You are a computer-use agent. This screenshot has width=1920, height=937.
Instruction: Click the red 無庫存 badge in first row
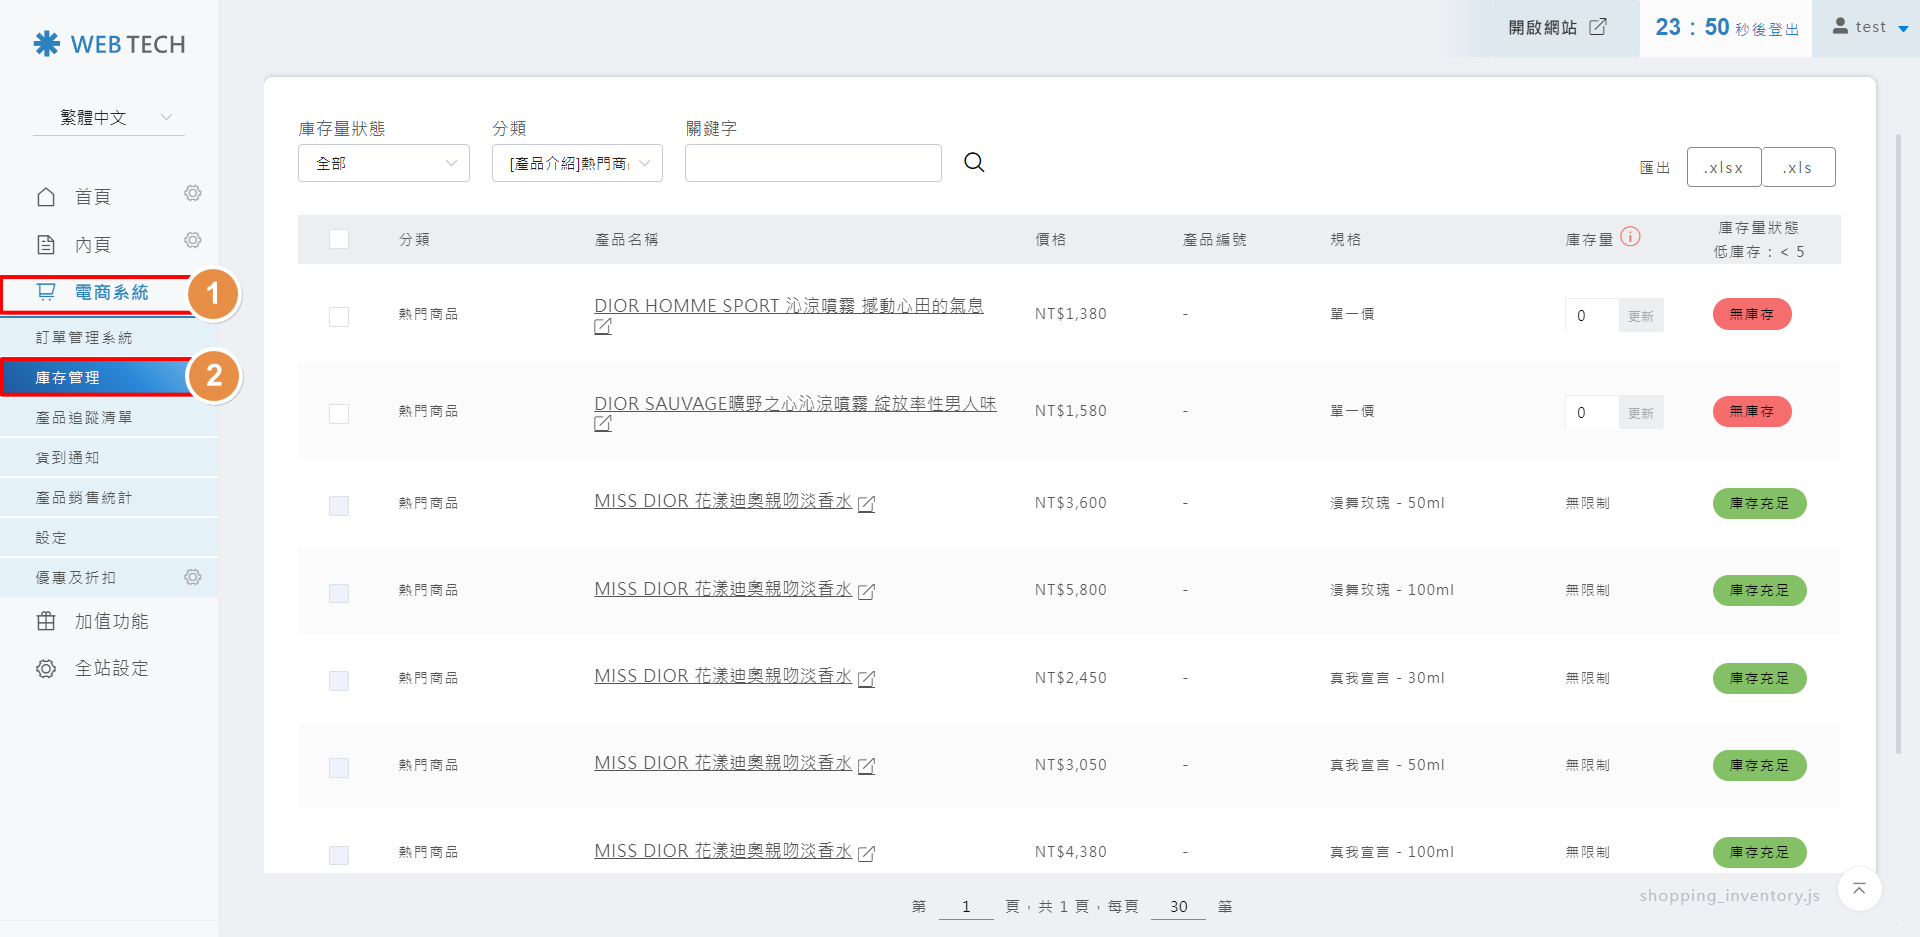click(1751, 314)
